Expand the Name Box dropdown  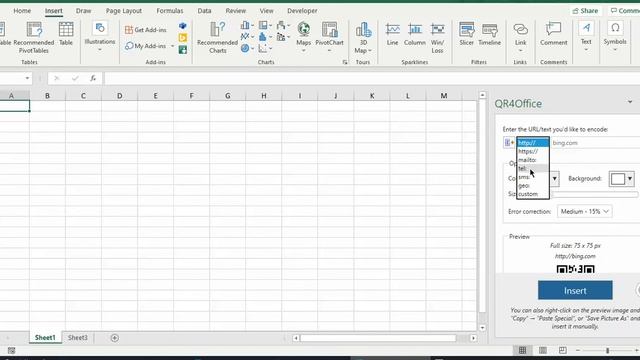[27, 78]
